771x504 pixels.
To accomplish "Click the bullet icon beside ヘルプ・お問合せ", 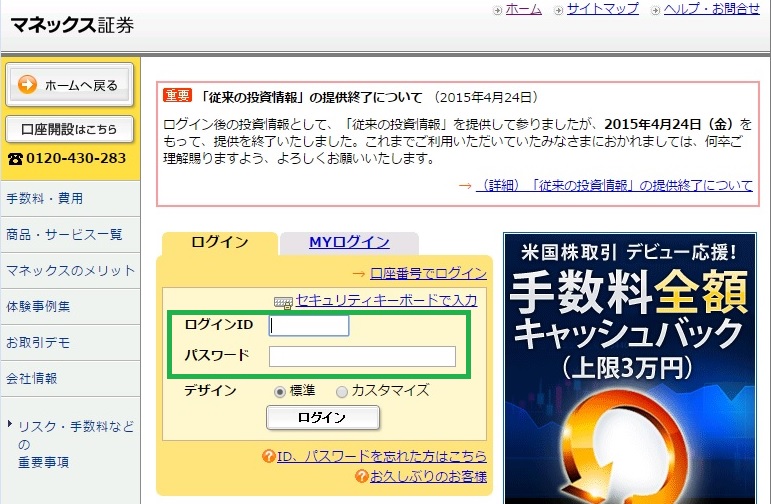I will coord(655,10).
